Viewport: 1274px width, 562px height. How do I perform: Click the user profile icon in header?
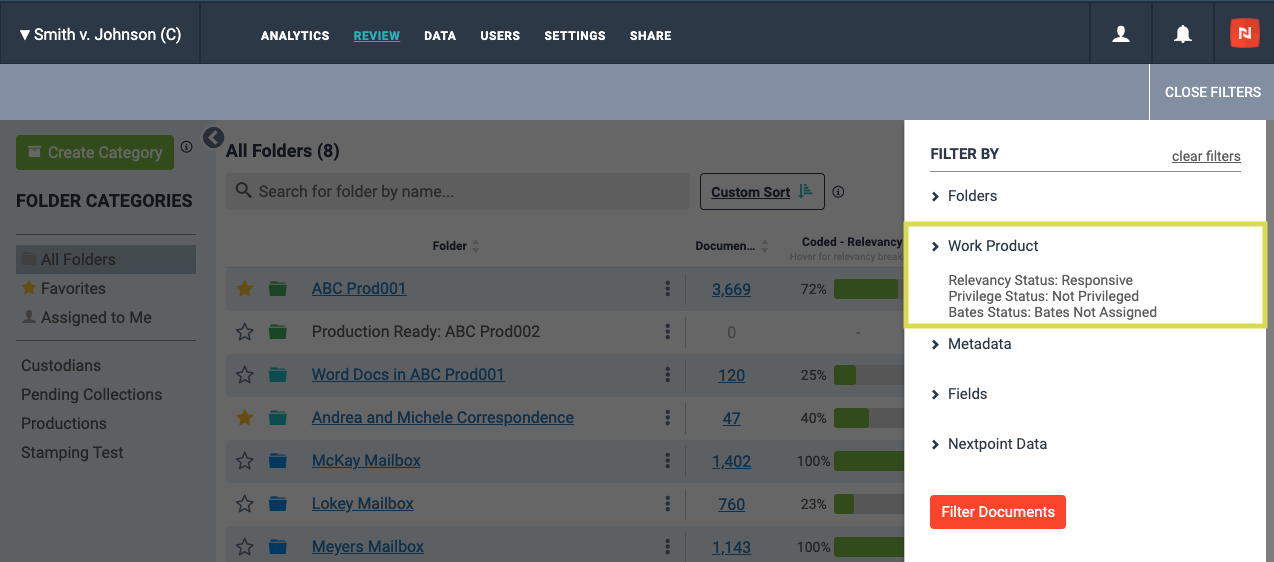point(1121,34)
